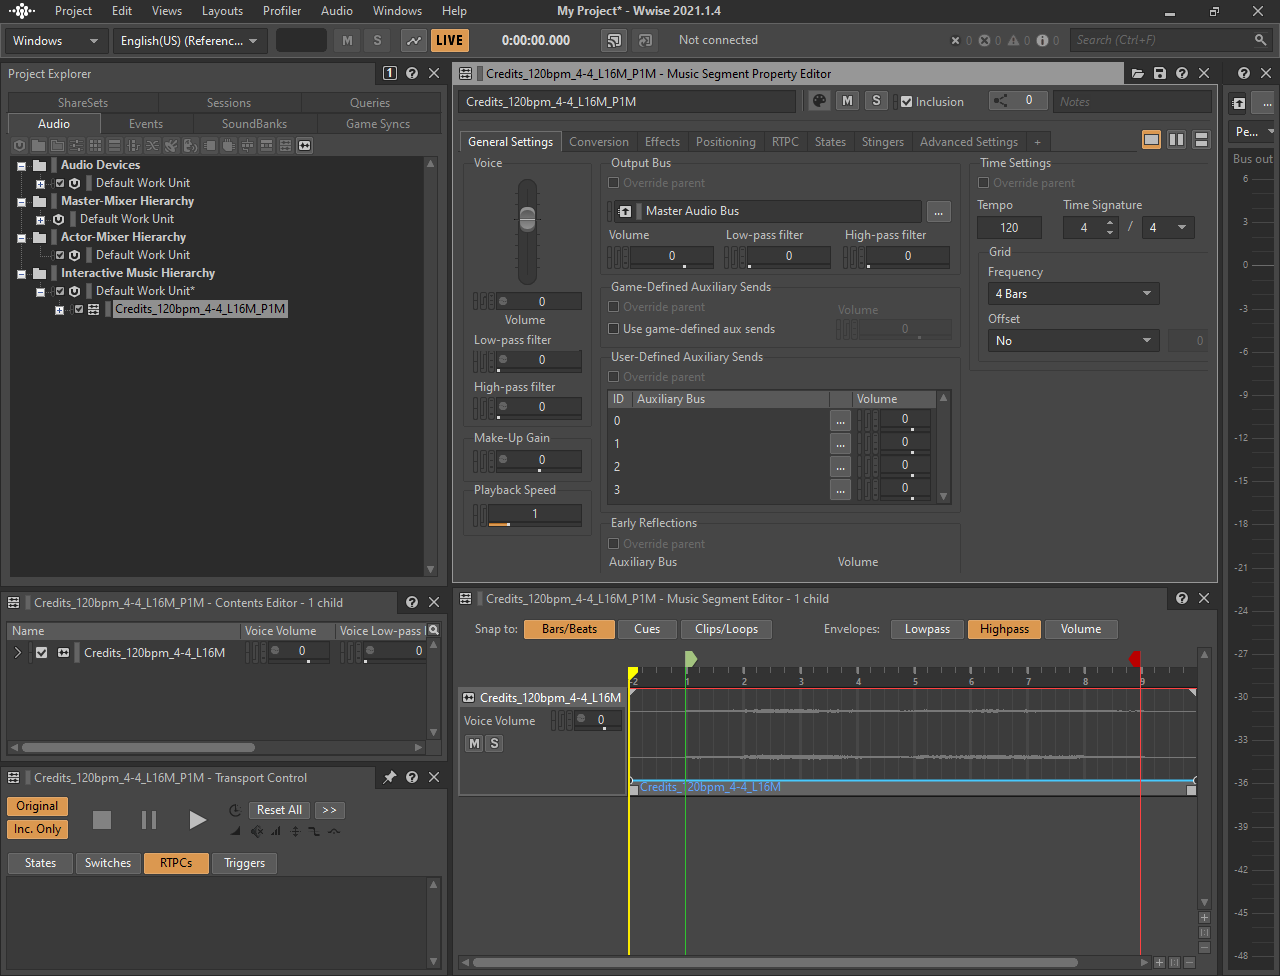Toggle the LIVE edit mode button
The image size is (1280, 976).
(x=450, y=40)
